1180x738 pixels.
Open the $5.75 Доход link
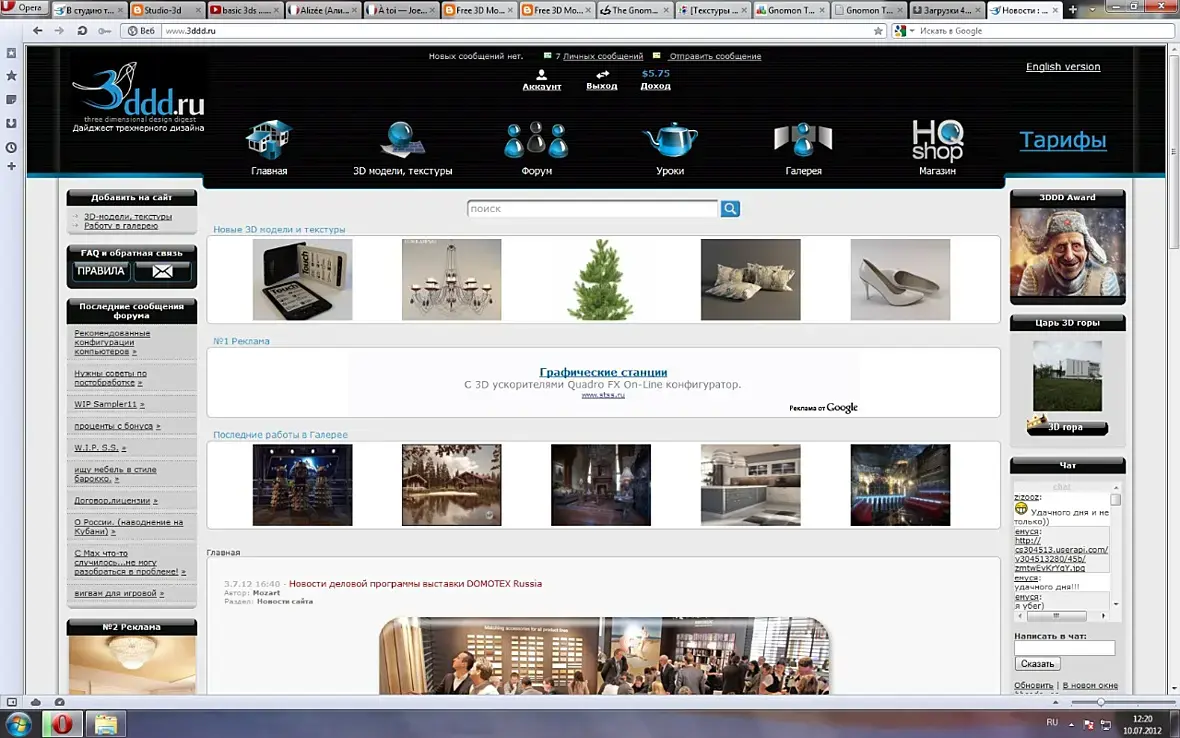point(655,79)
